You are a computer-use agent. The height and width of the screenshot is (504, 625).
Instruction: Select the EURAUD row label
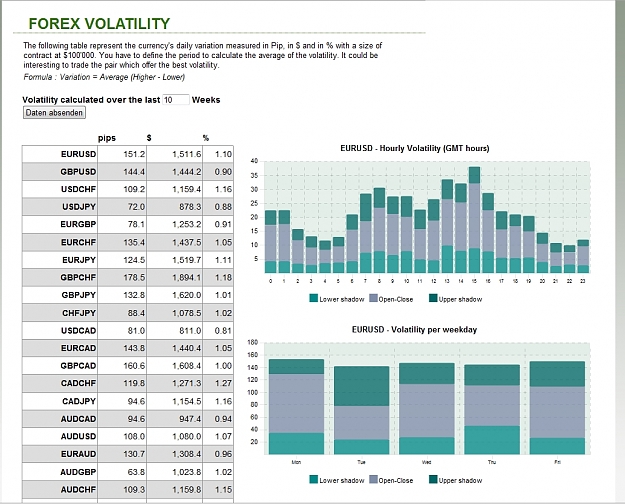tap(79, 454)
